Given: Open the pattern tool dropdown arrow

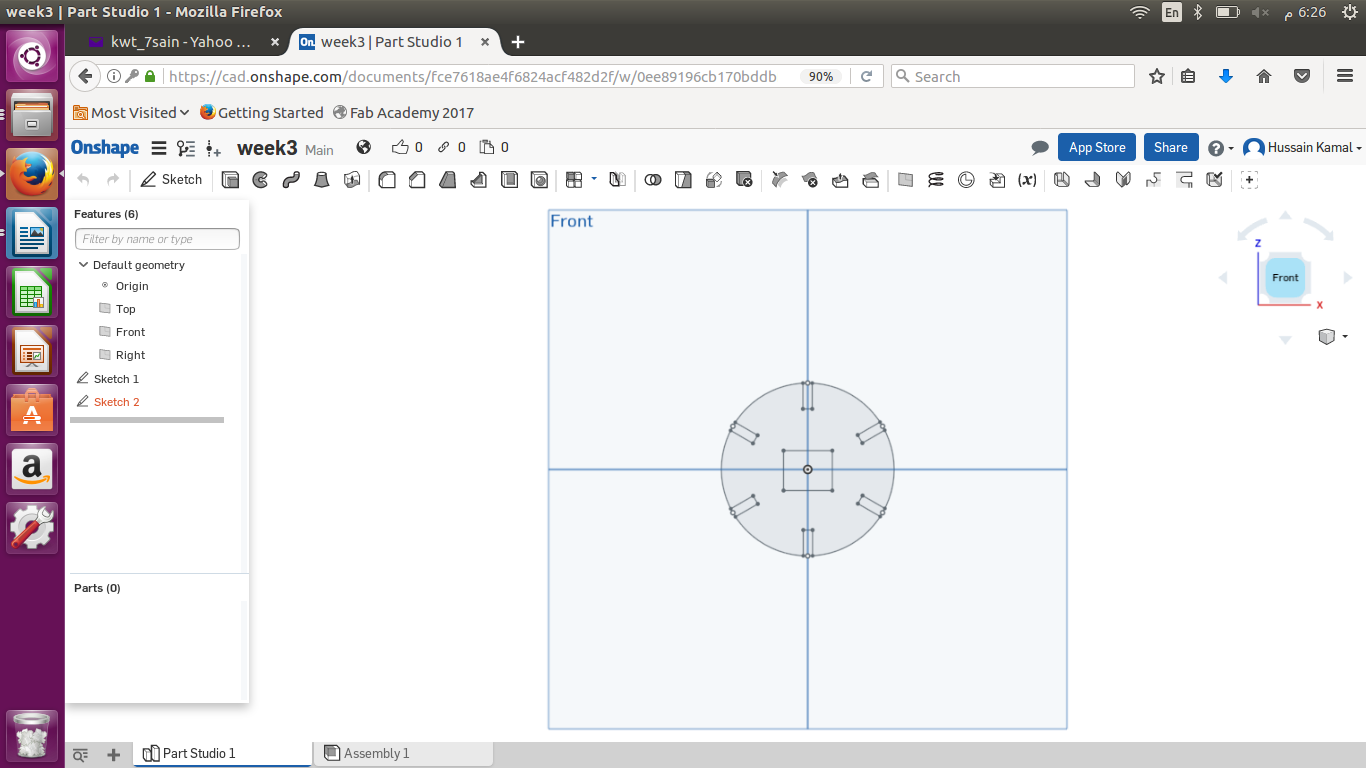Looking at the screenshot, I should (x=594, y=179).
